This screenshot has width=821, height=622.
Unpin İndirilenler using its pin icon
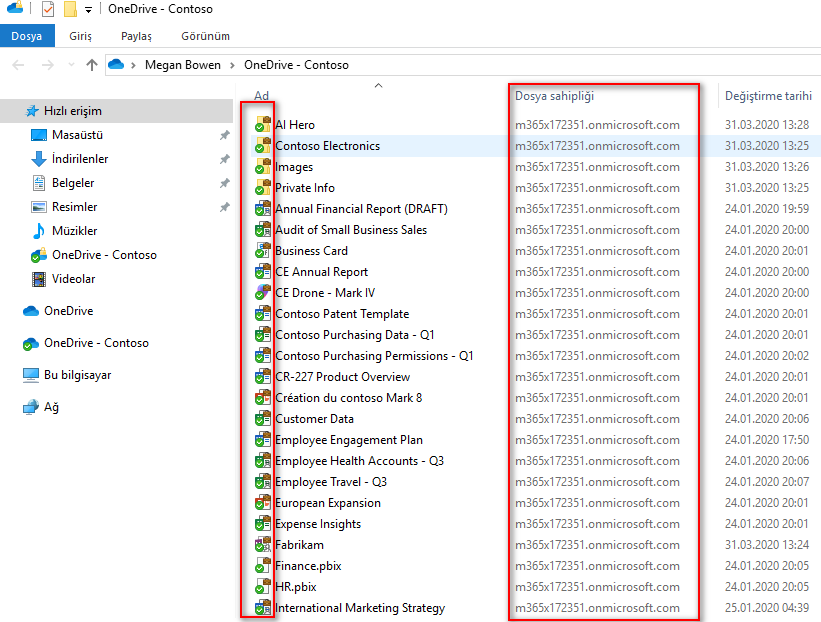(x=225, y=159)
